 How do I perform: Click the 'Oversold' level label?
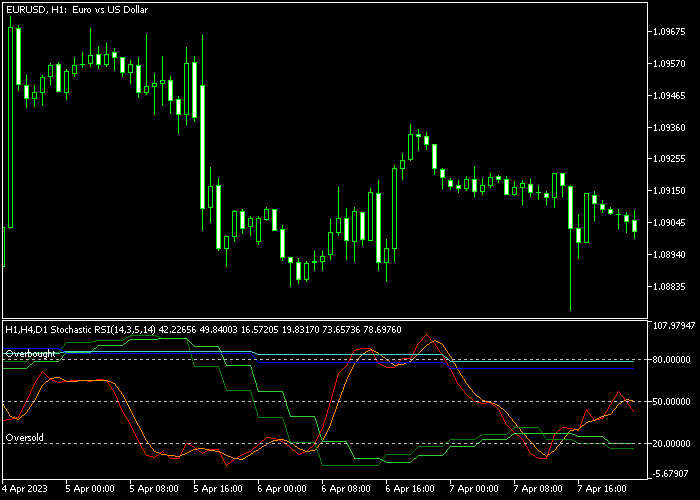(25, 438)
